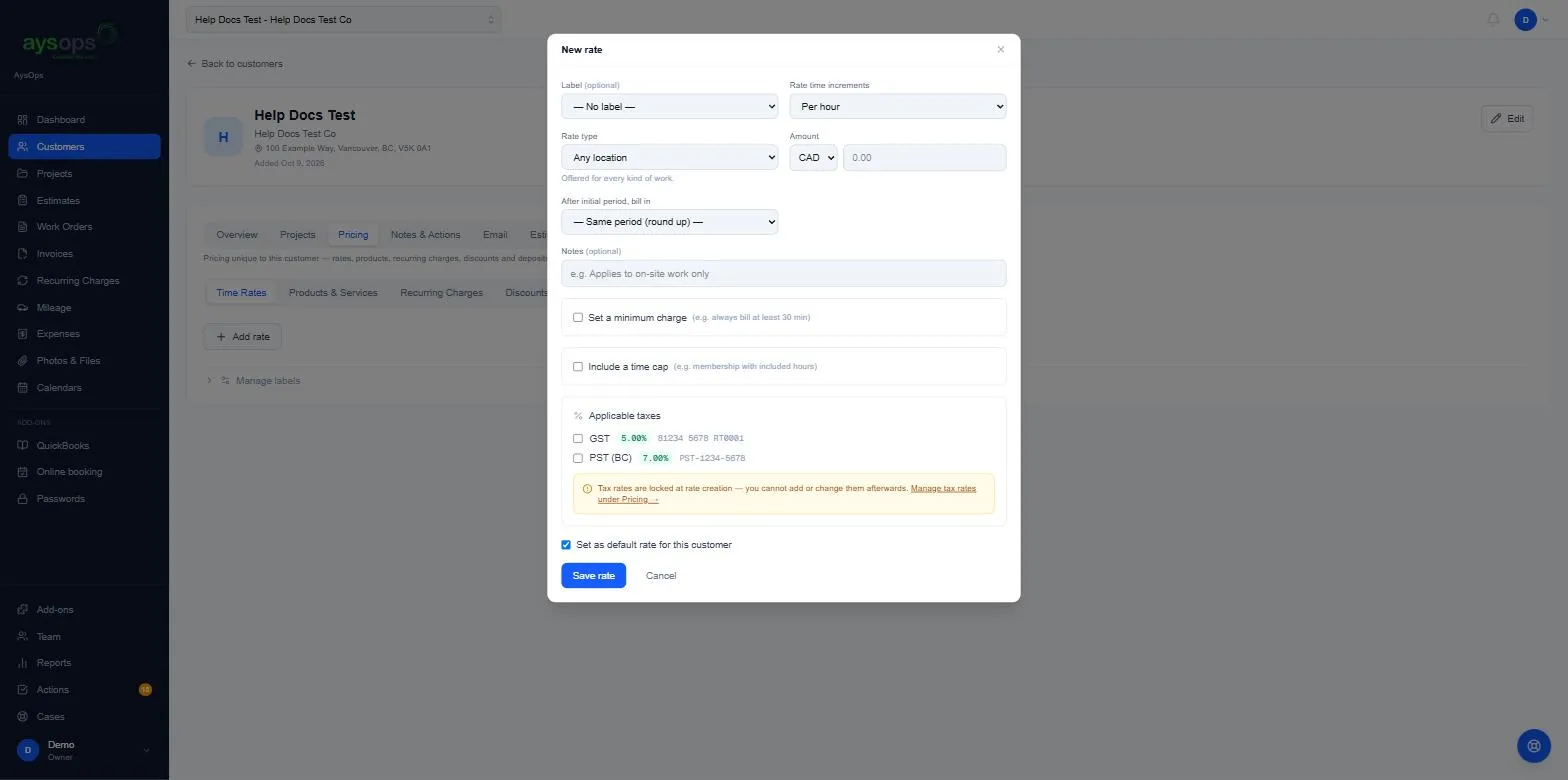This screenshot has height=780, width=1568.
Task: Tick the GST 5.00% tax checkbox
Action: (578, 439)
